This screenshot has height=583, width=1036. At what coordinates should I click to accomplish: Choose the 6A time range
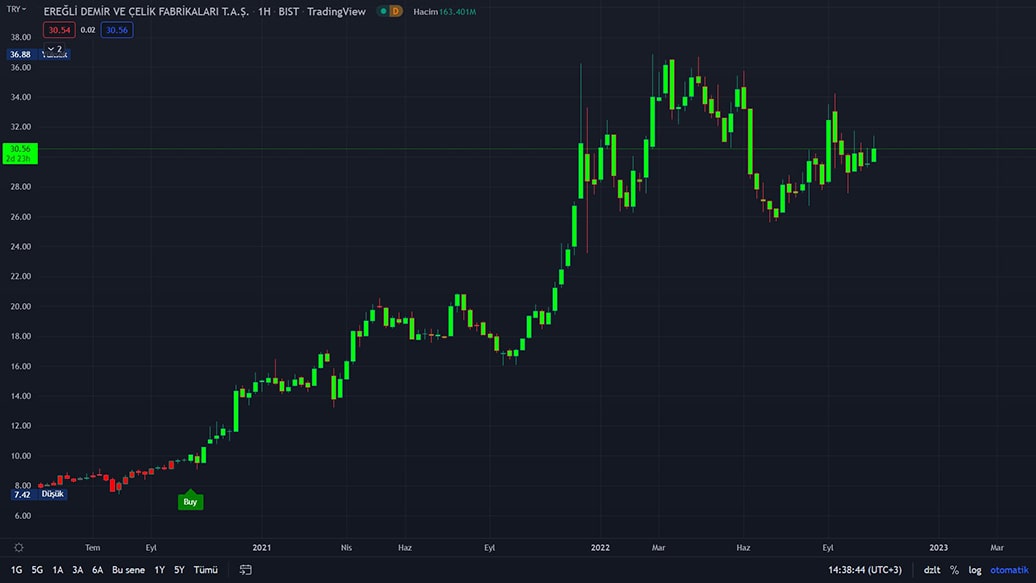click(98, 570)
